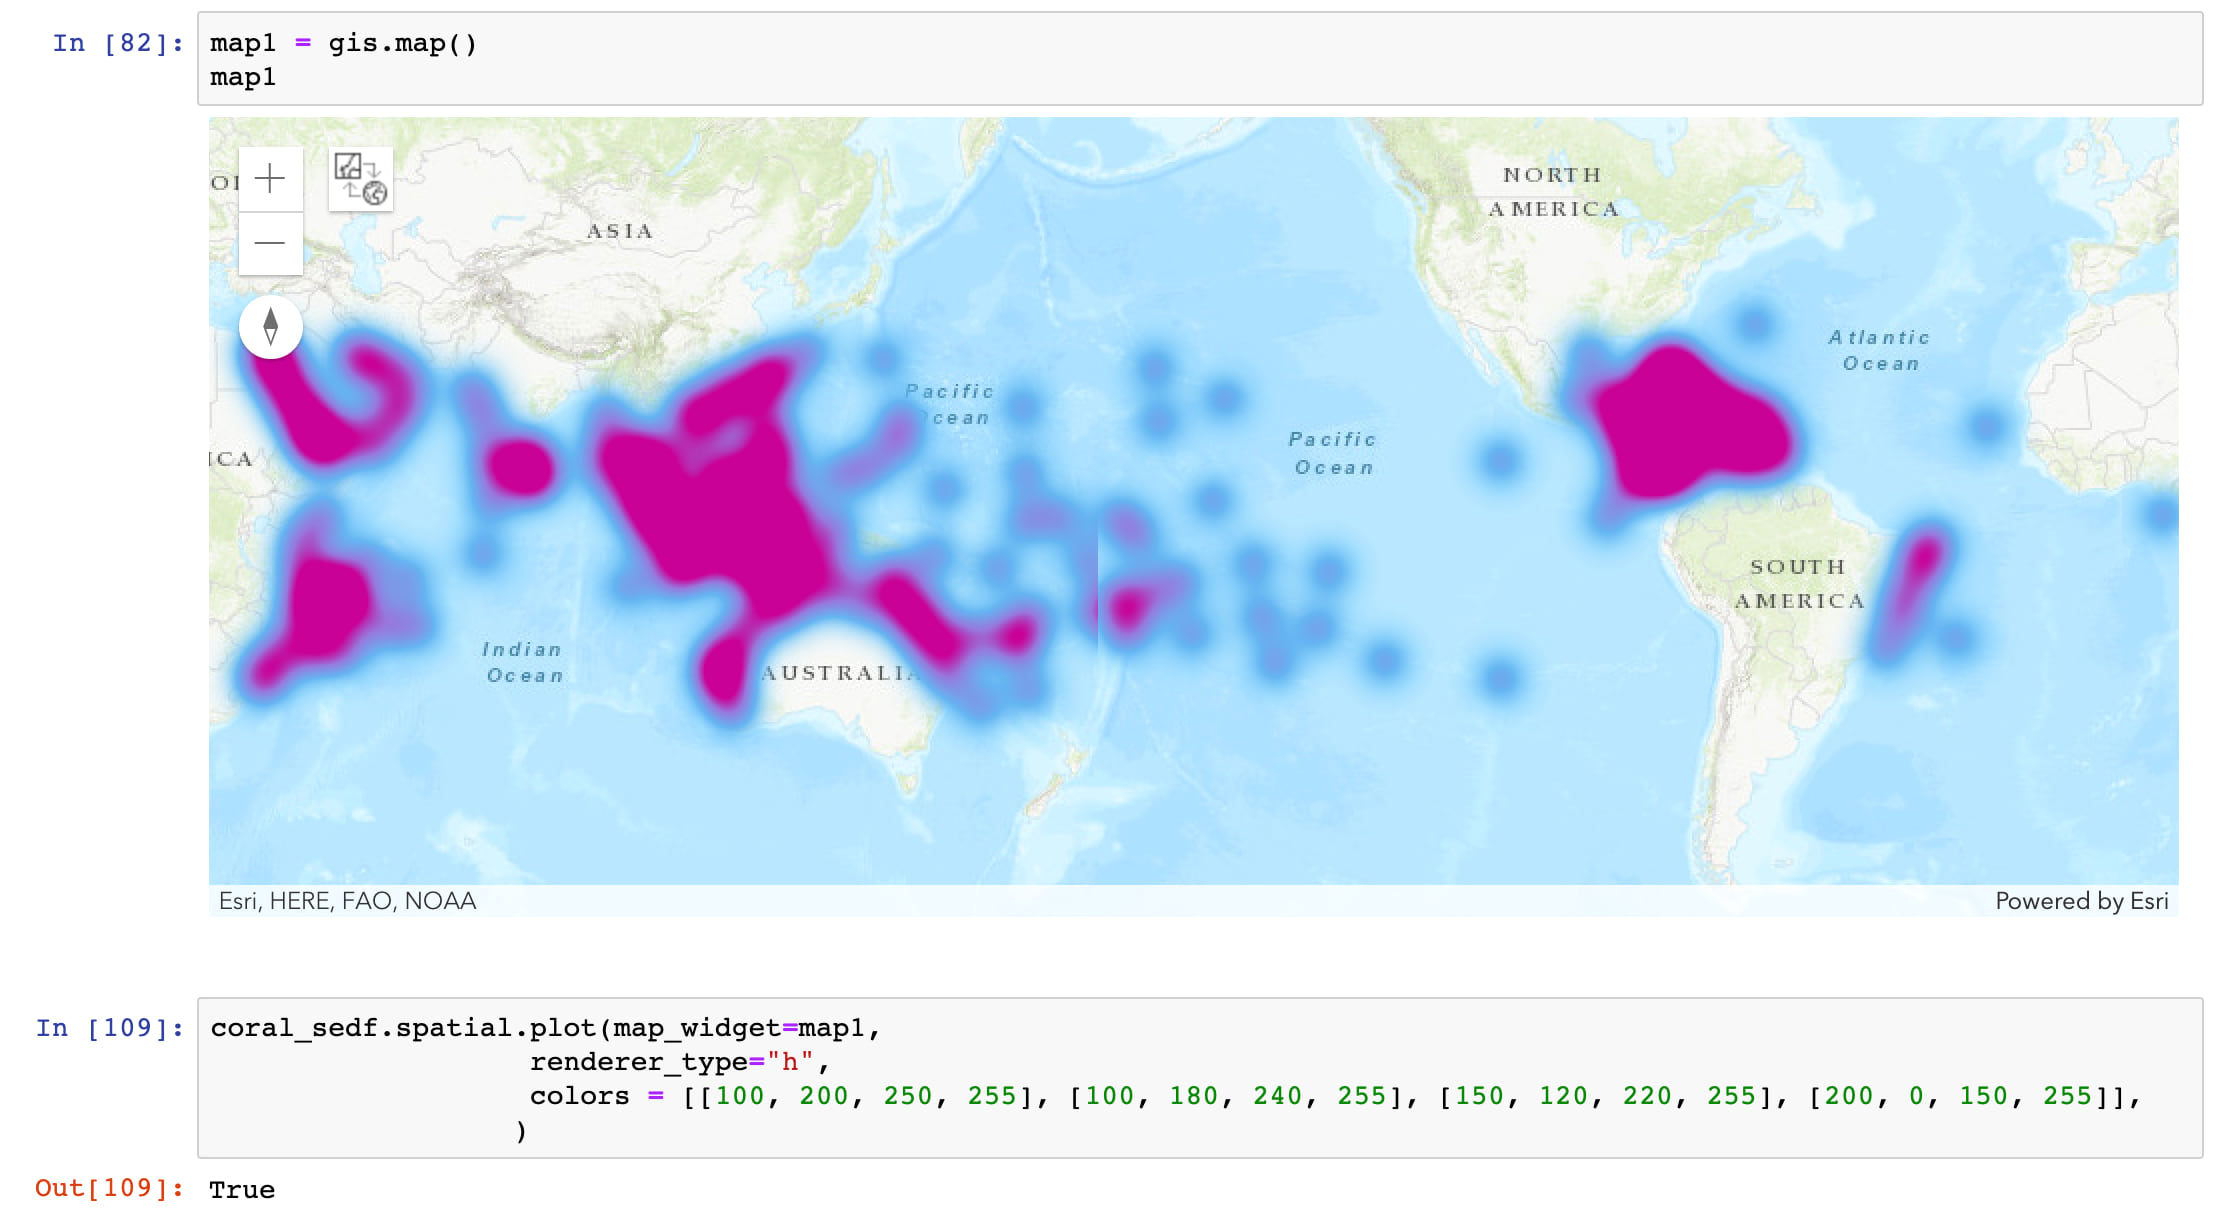Click the map zoom out minus button
2236x1214 pixels.
click(x=270, y=243)
